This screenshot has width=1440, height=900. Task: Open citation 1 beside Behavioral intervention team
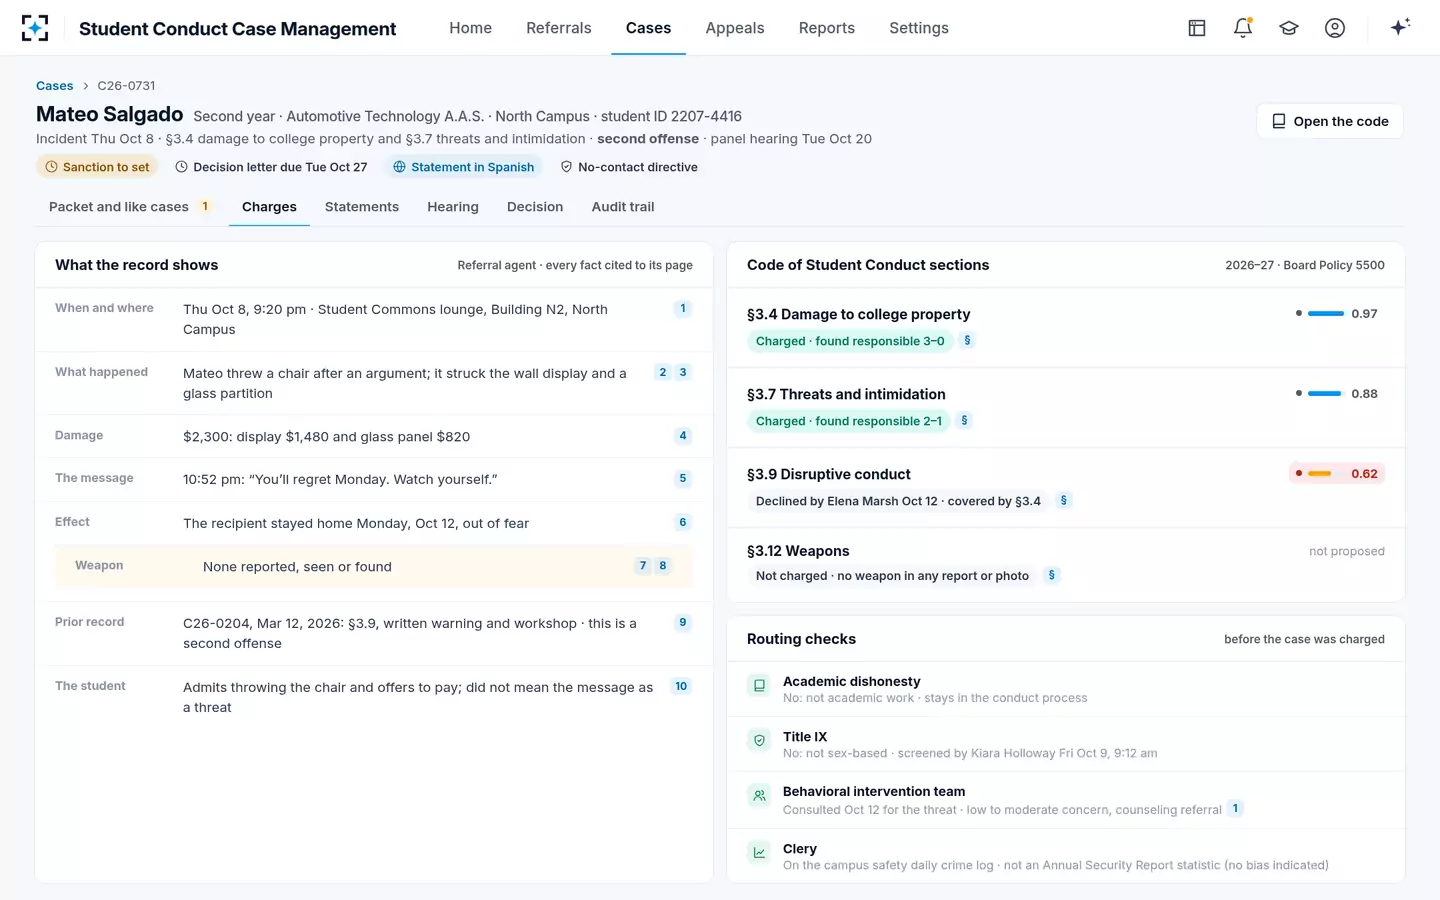1235,809
